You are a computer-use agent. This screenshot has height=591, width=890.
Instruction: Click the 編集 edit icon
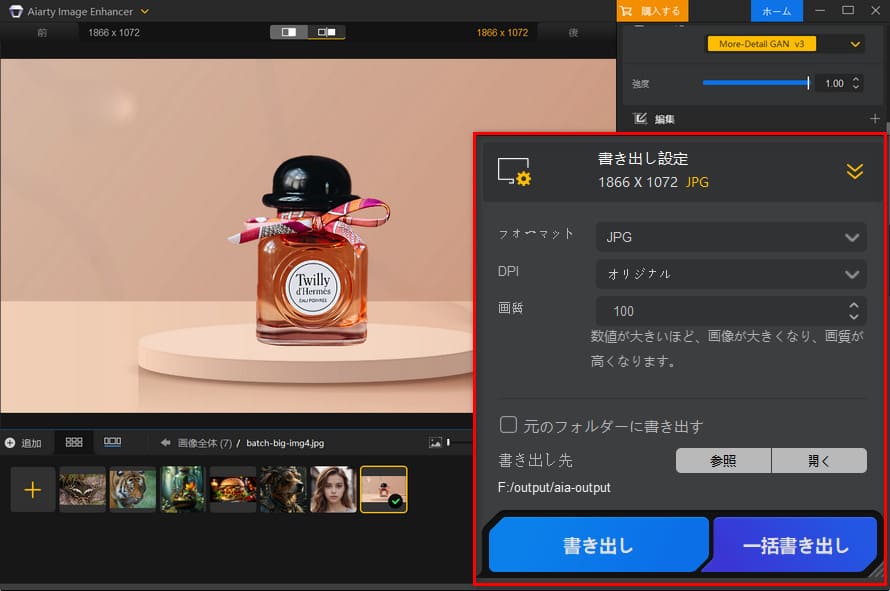click(x=640, y=118)
